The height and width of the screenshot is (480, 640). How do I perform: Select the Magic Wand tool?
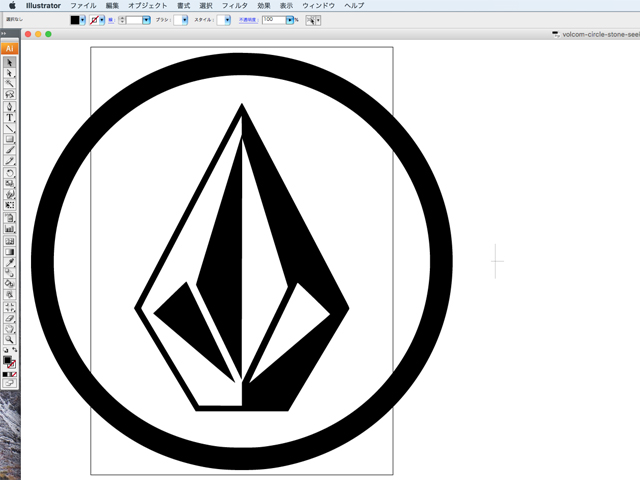pyautogui.click(x=9, y=84)
